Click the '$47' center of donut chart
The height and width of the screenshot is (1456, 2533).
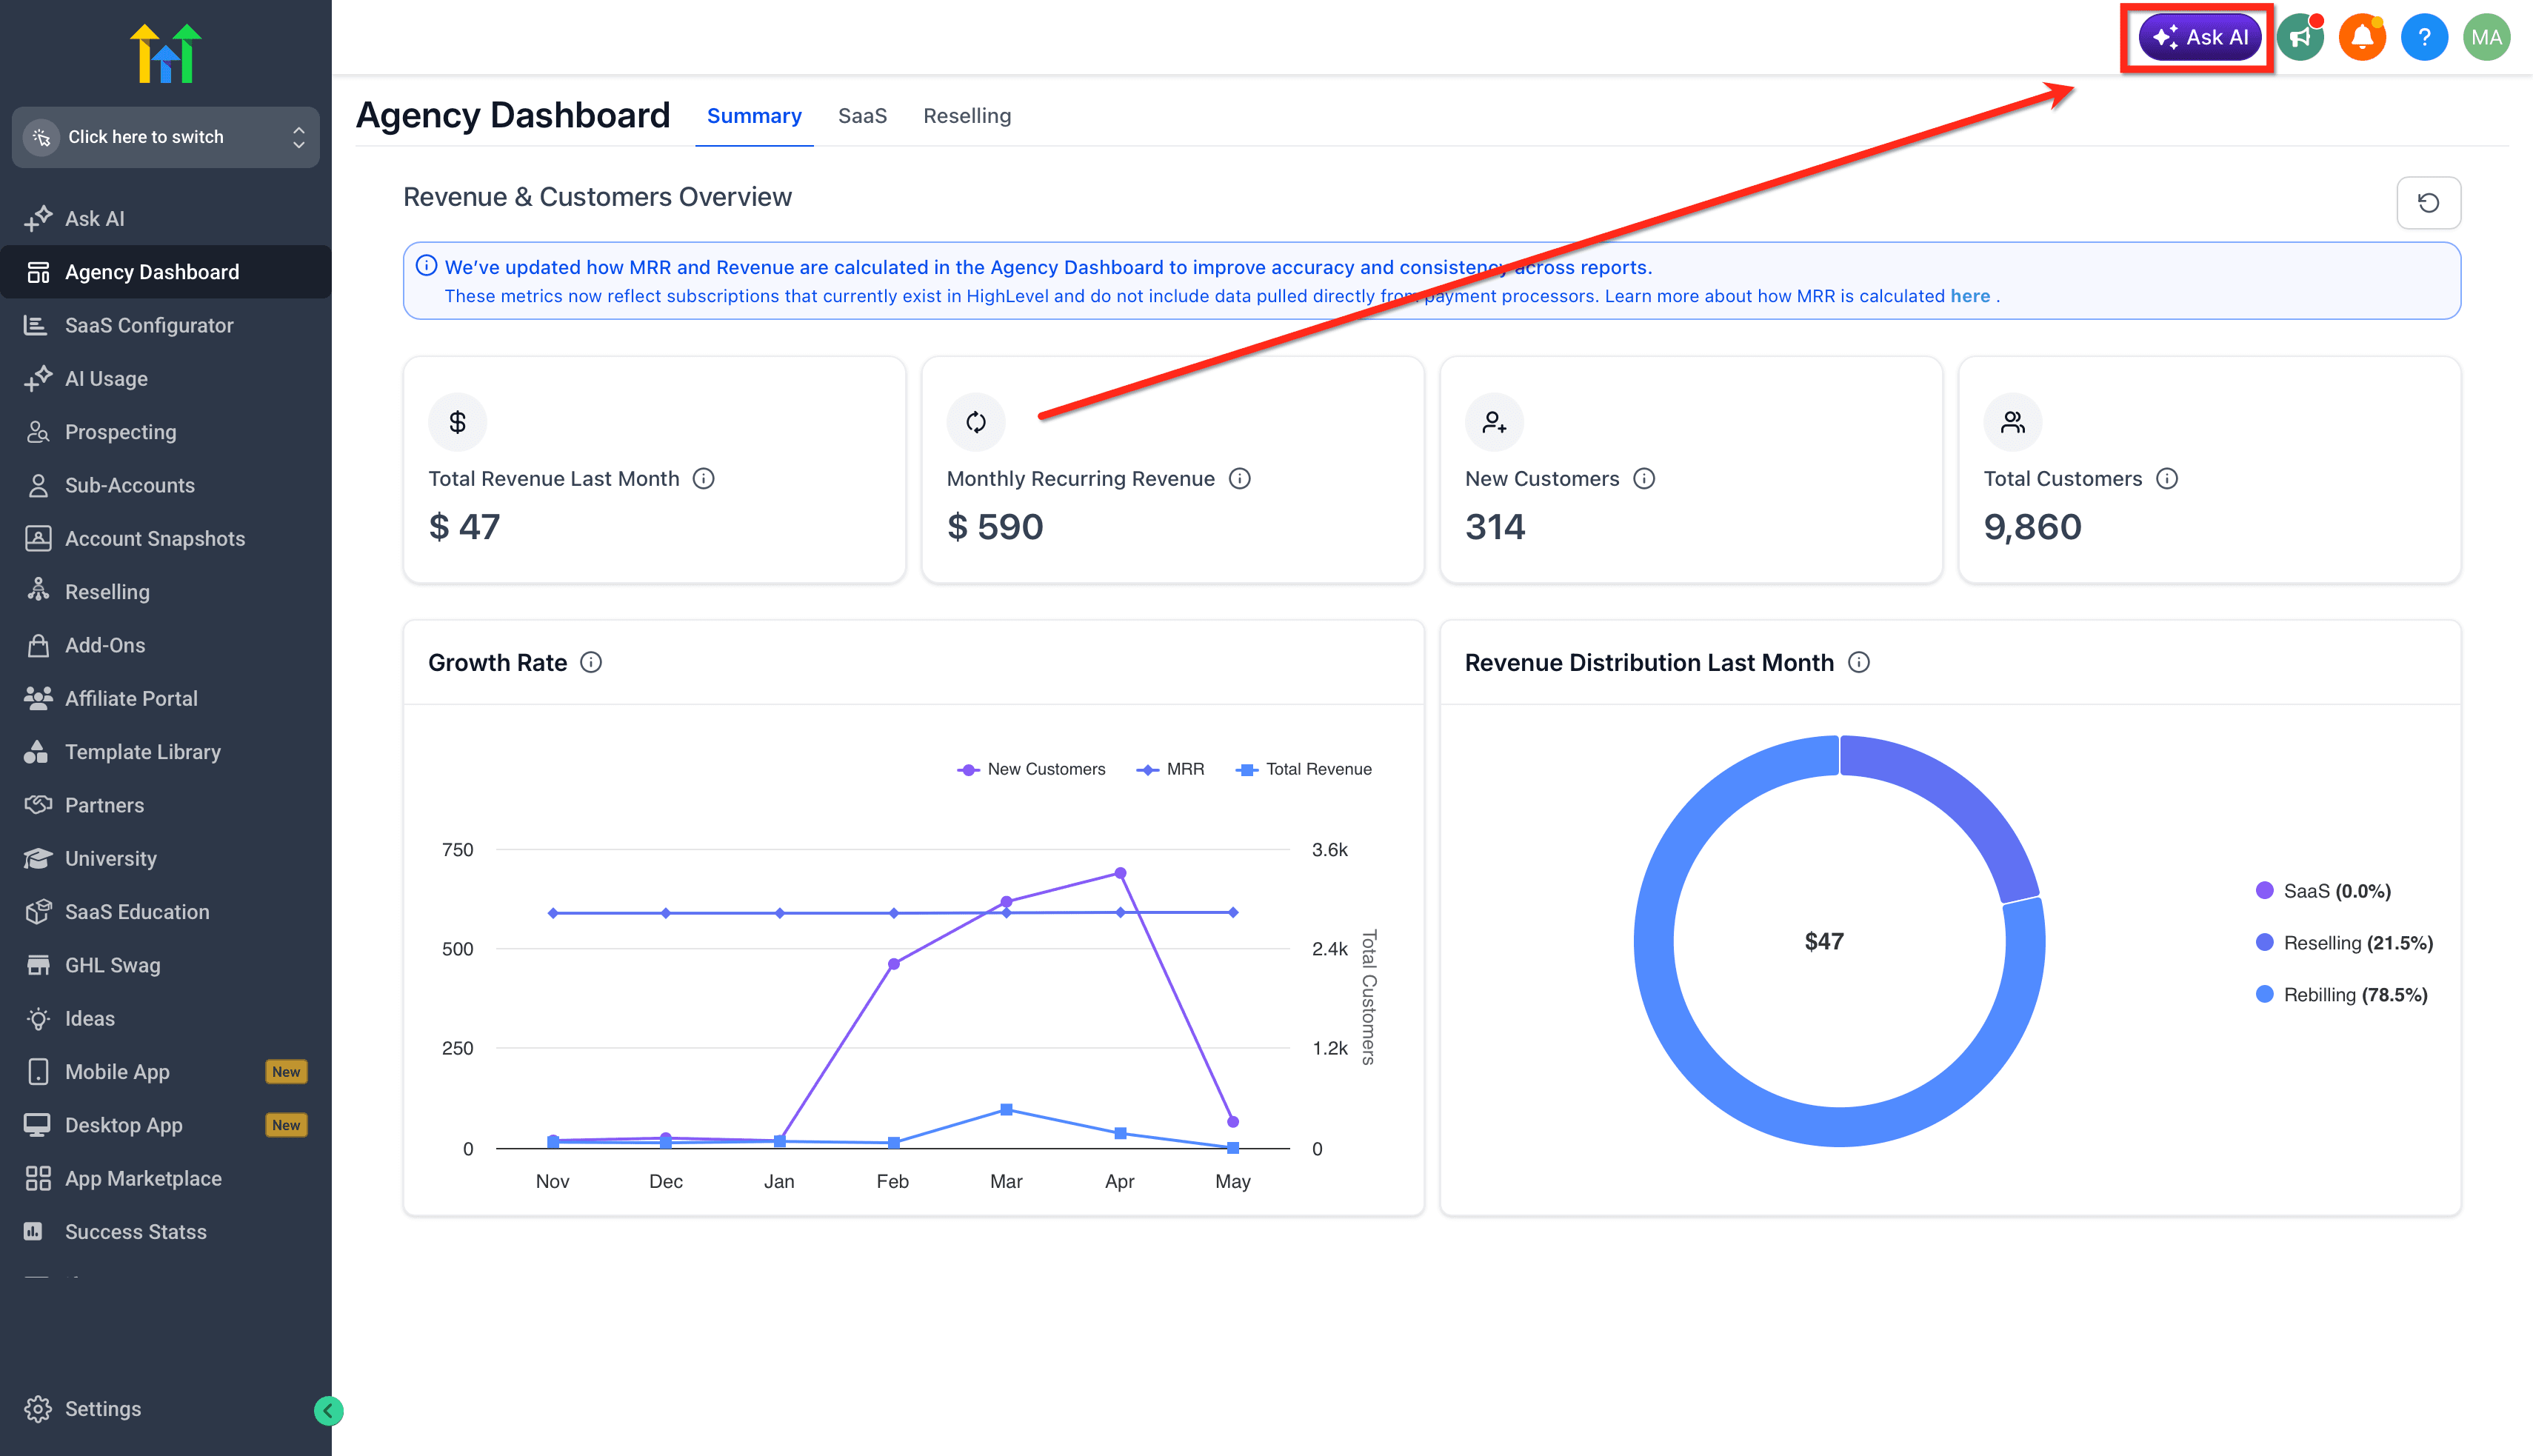point(1824,941)
